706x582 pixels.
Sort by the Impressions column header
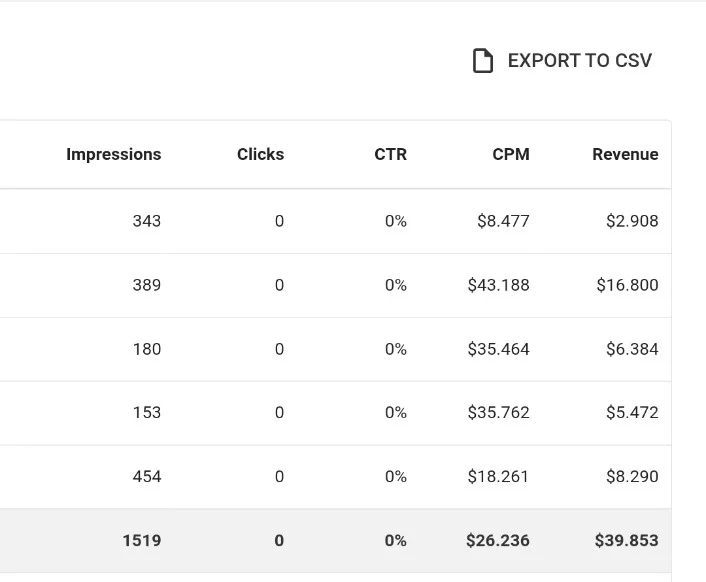(113, 154)
